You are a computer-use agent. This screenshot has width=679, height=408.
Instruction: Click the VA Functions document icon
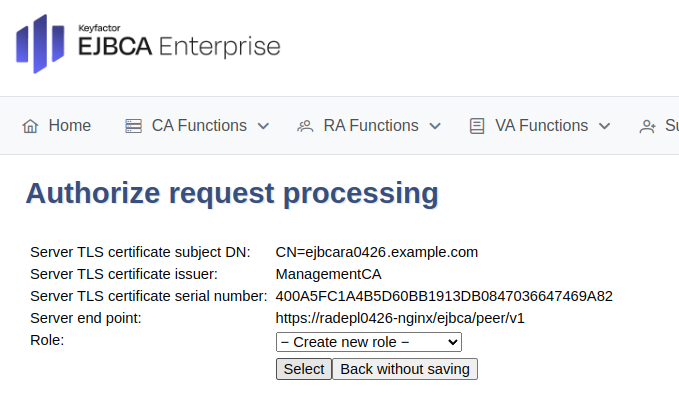477,126
